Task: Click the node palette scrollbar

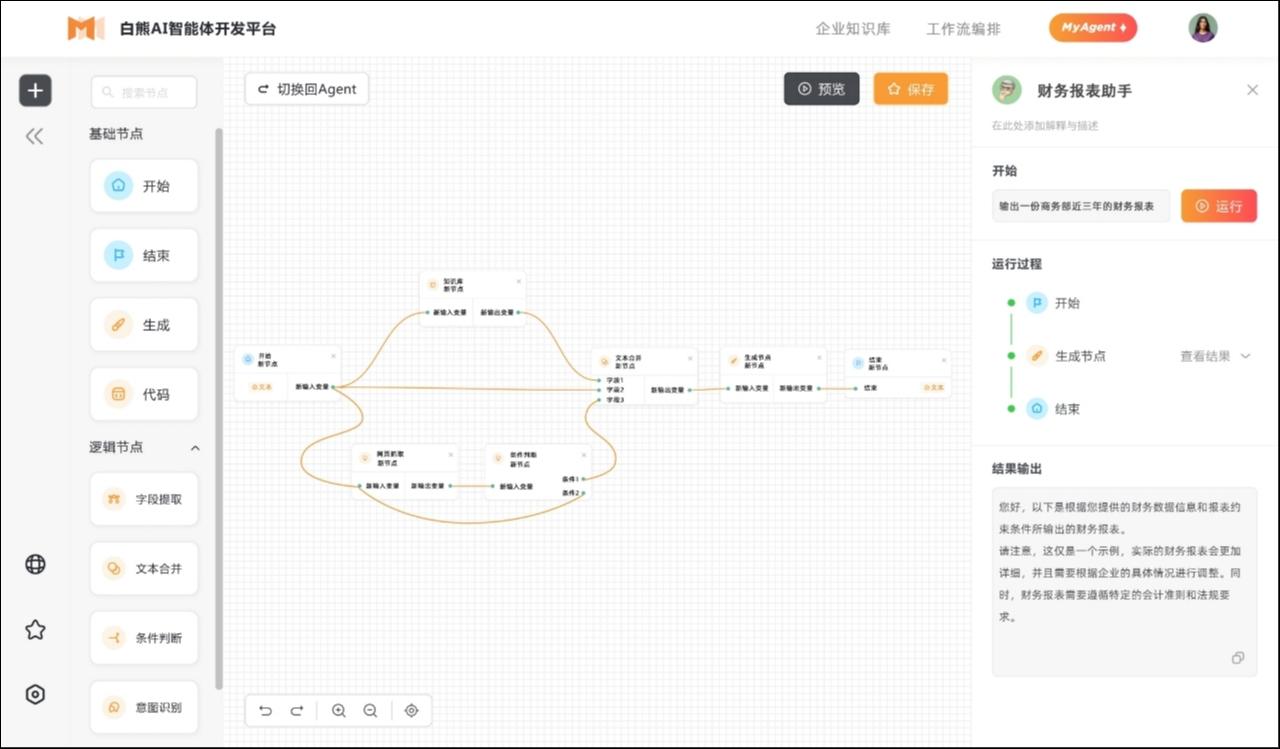Action: coord(219,408)
